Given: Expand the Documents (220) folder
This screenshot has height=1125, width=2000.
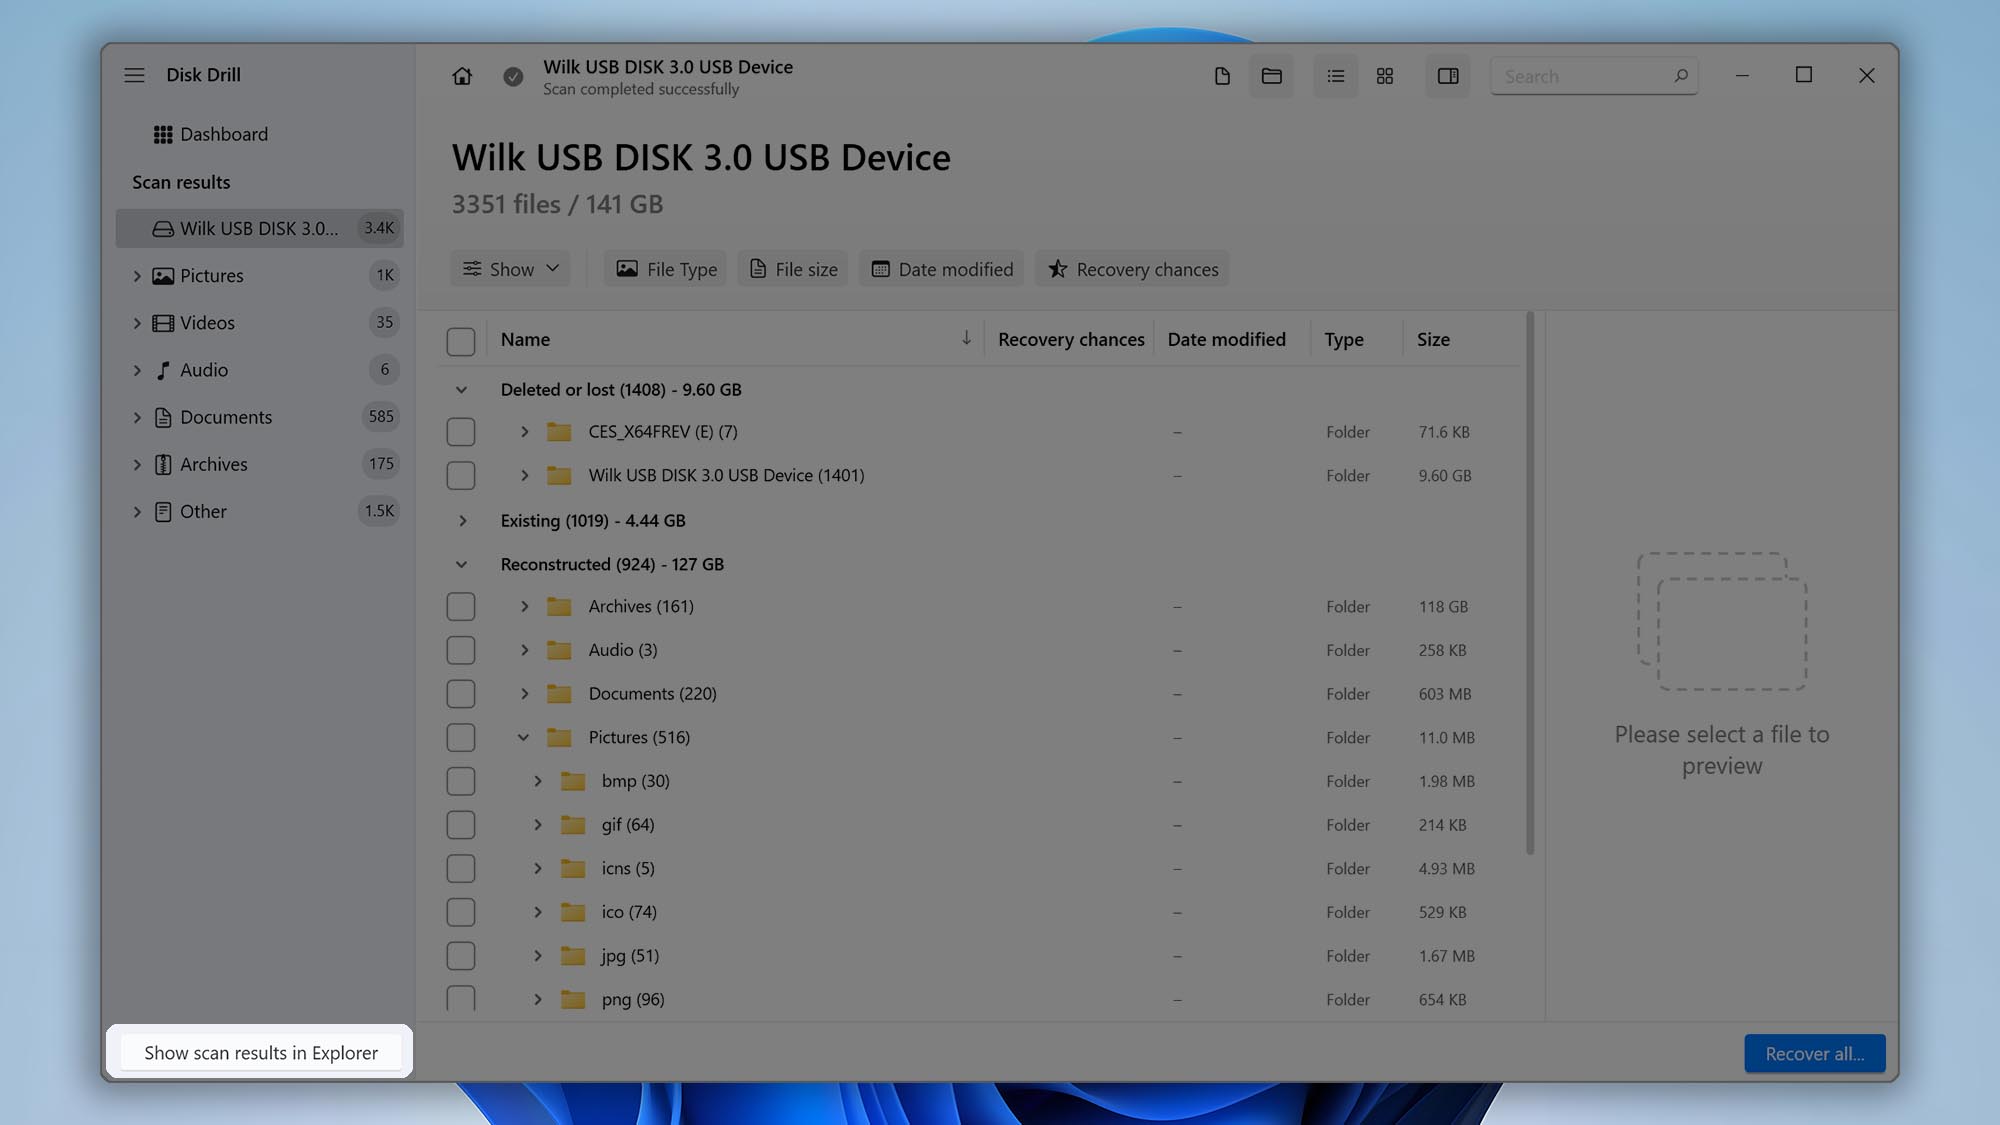Looking at the screenshot, I should (x=524, y=694).
